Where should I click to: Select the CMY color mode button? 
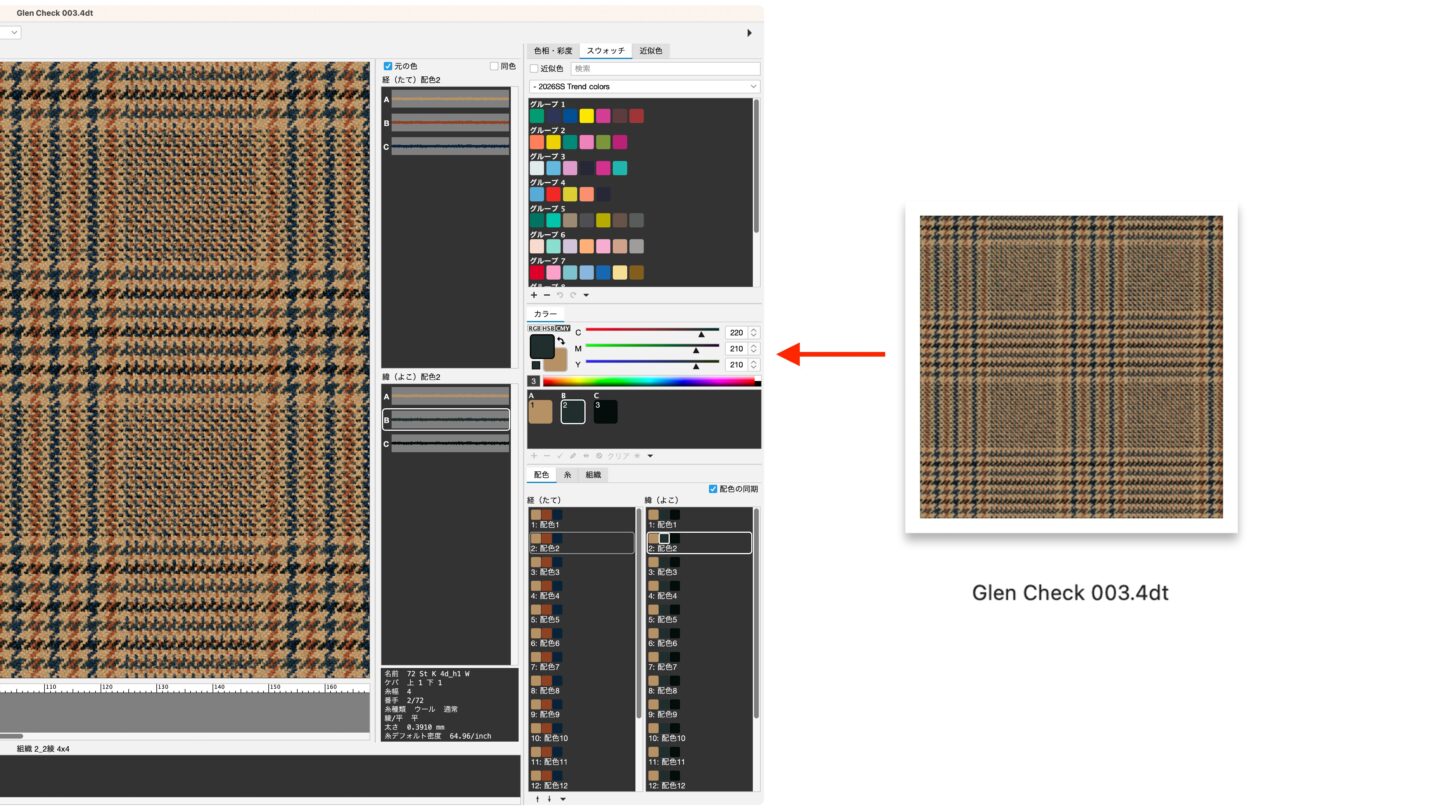(x=562, y=328)
